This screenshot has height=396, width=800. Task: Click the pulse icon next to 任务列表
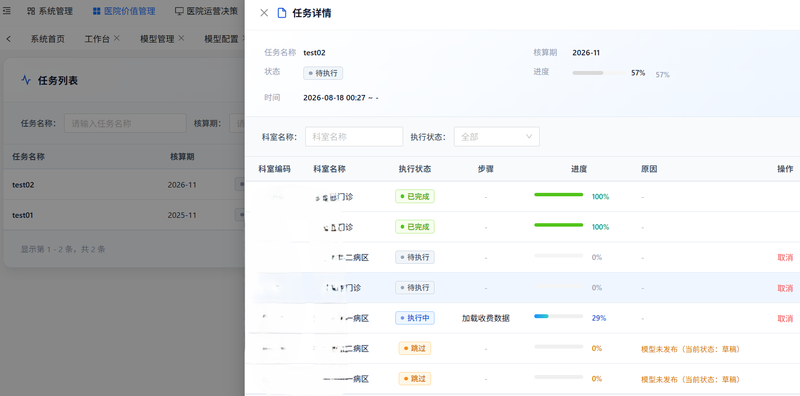26,80
